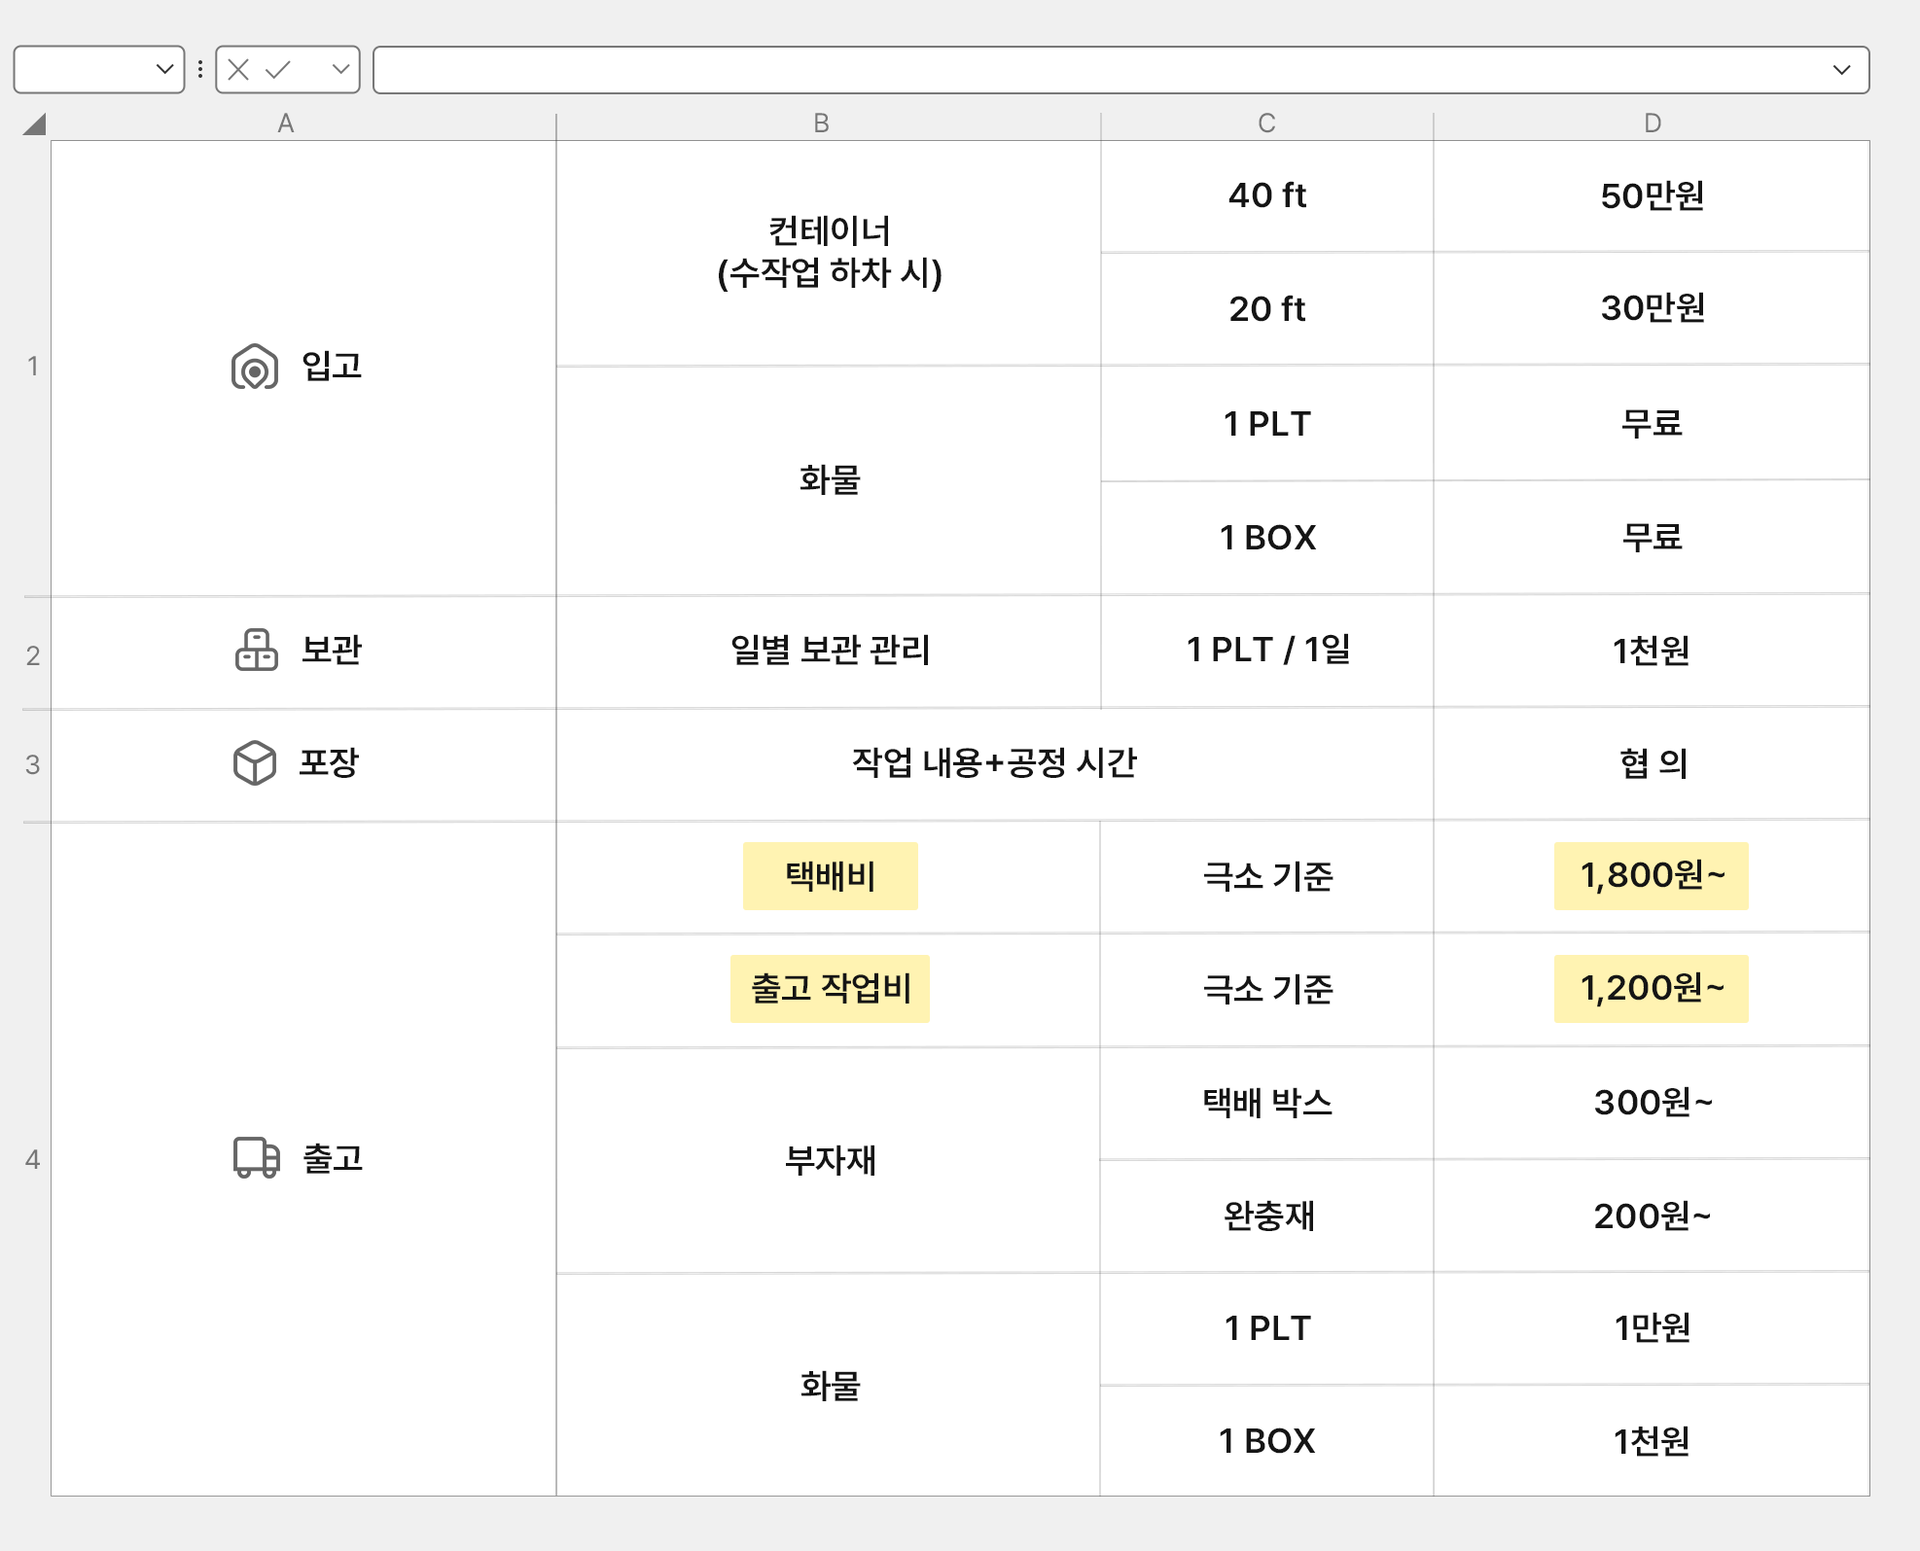Click the yellow highlighted 택배비 cell
This screenshot has height=1551, width=1920.
coord(830,876)
